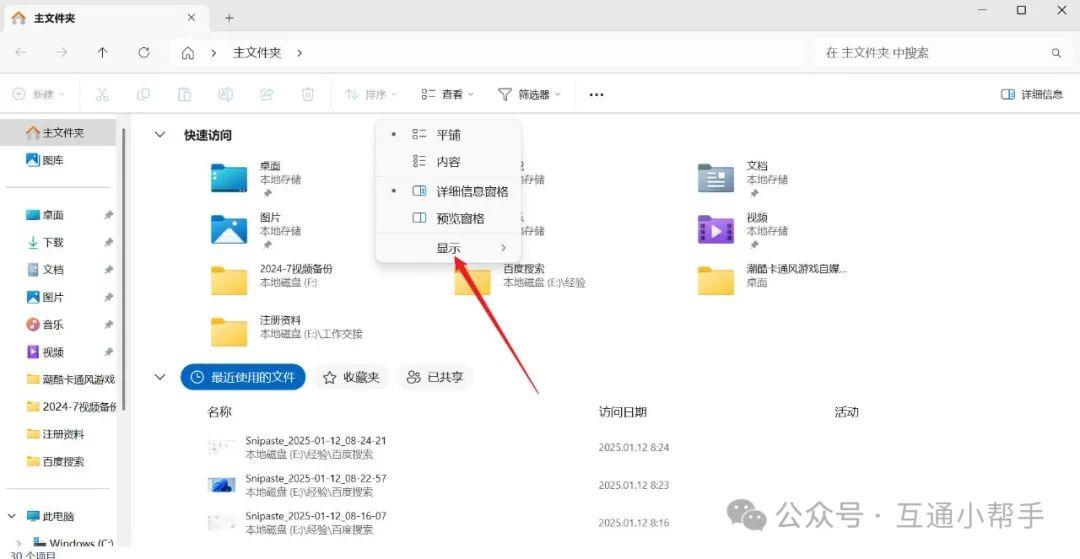Go forward with the forward arrow
Screen dimensions: 1080x559
point(62,52)
